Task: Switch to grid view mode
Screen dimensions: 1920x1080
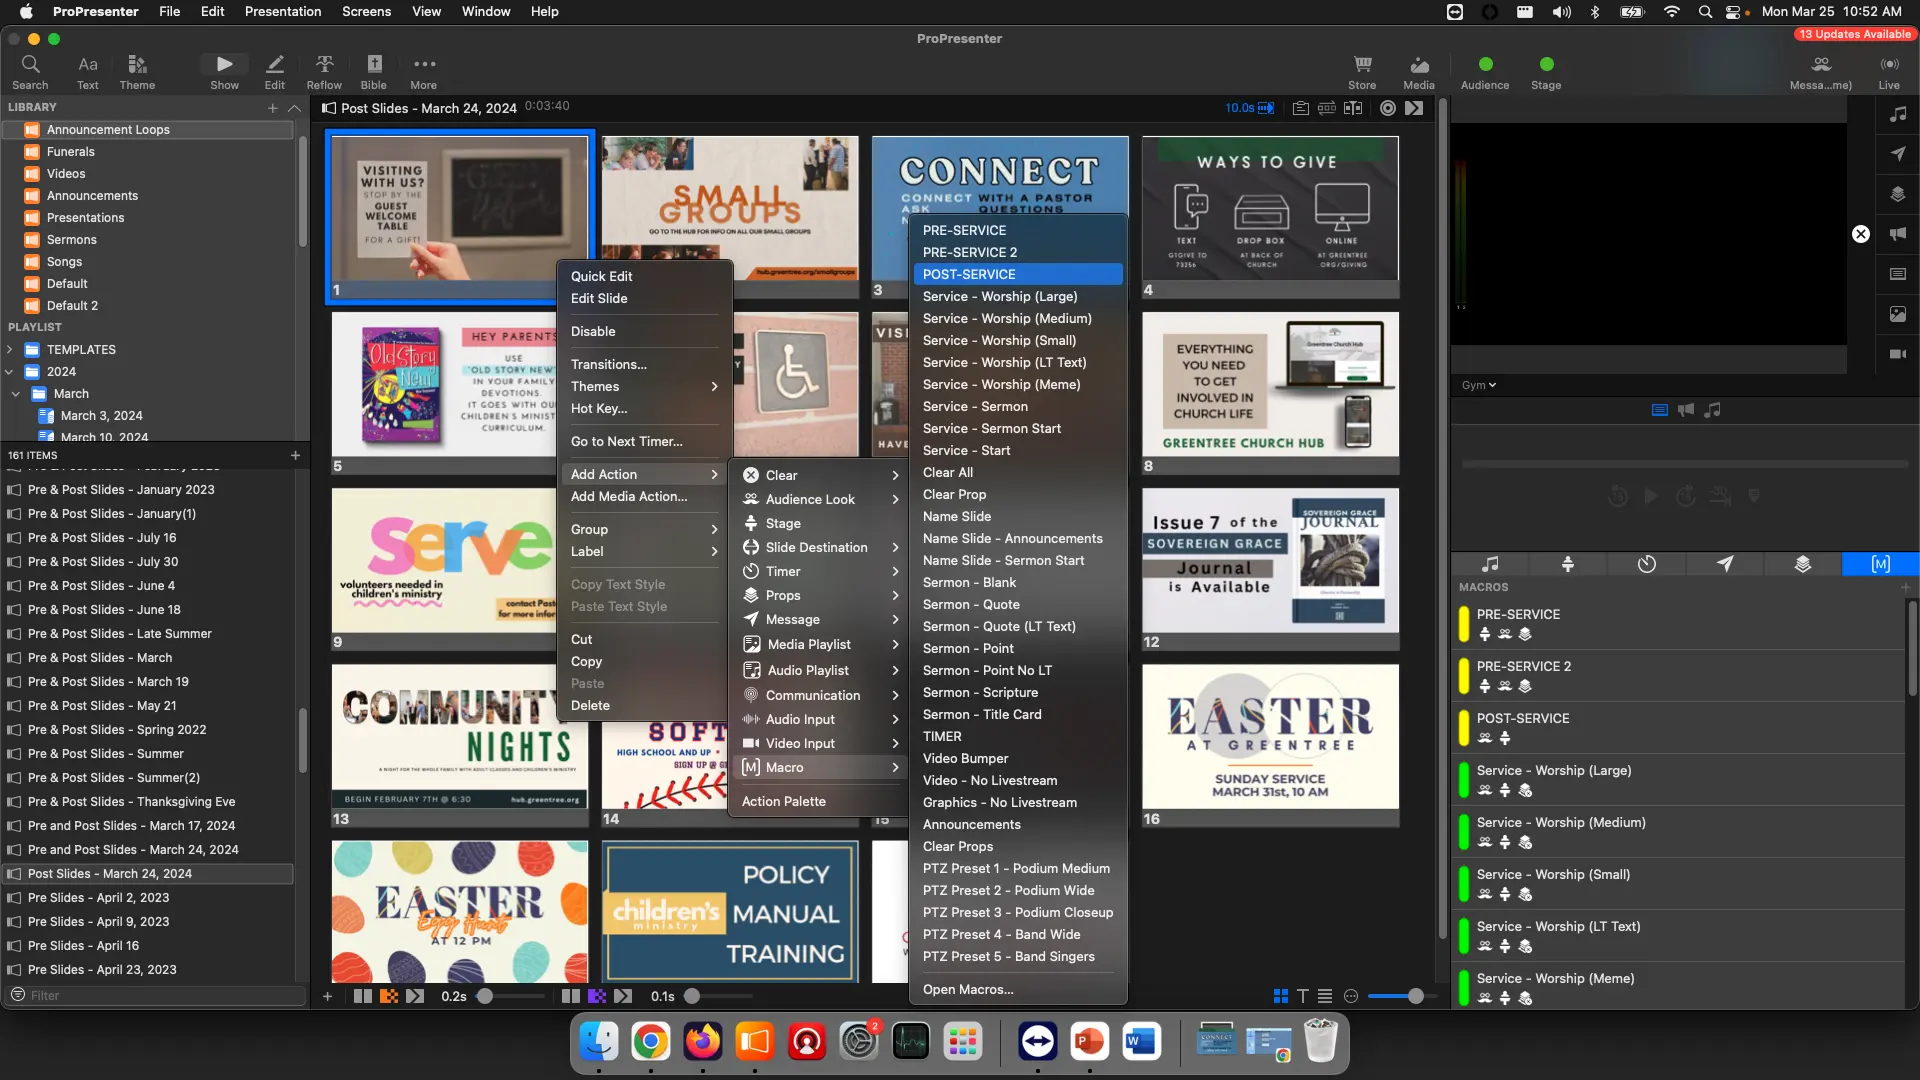Action: (x=1280, y=996)
